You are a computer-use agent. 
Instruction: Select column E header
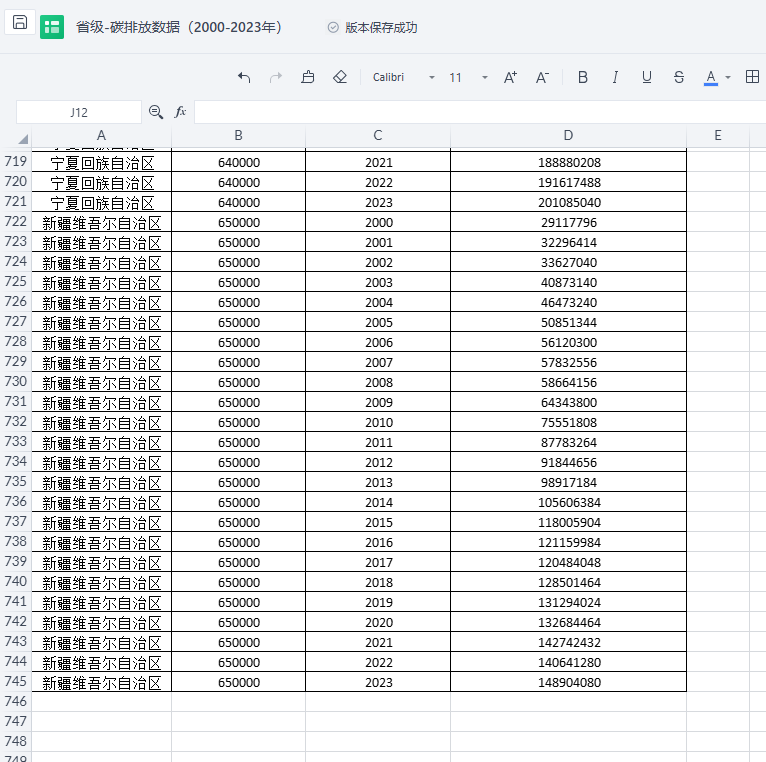[x=718, y=135]
